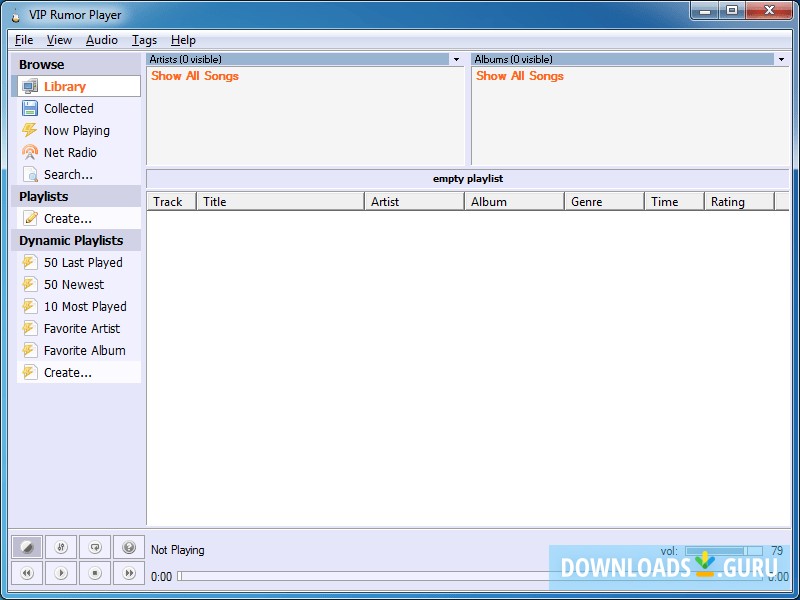Skip to the previous track
Image resolution: width=800 pixels, height=600 pixels.
(x=27, y=573)
